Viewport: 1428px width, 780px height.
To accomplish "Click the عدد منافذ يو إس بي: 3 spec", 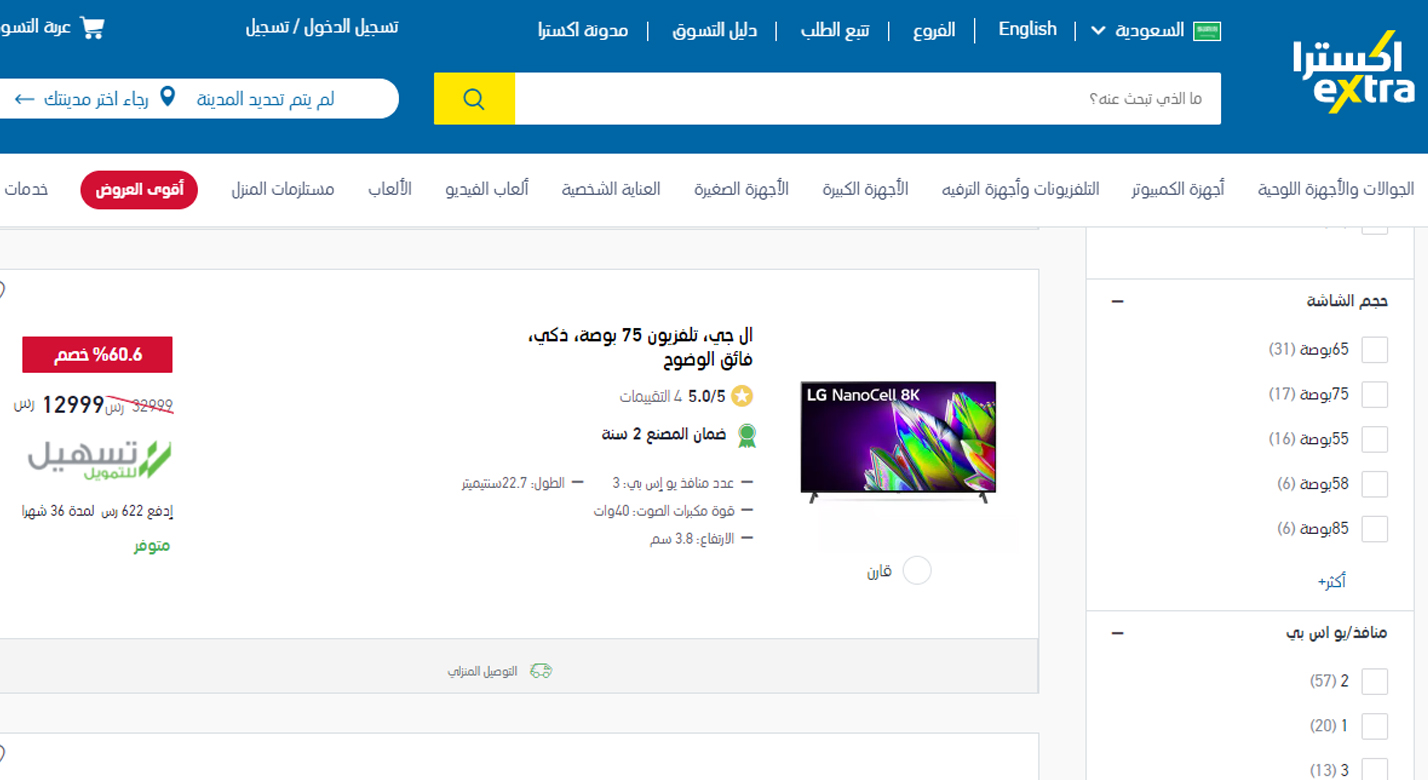I will click(x=674, y=483).
